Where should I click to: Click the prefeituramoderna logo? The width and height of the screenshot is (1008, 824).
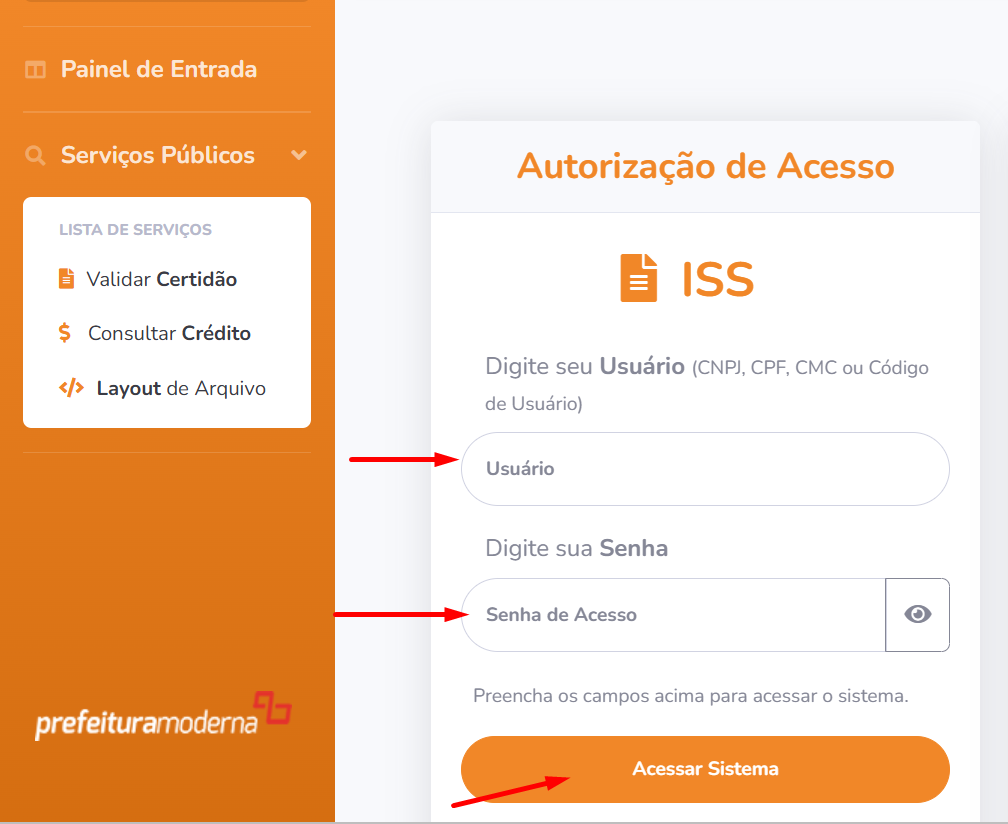163,716
